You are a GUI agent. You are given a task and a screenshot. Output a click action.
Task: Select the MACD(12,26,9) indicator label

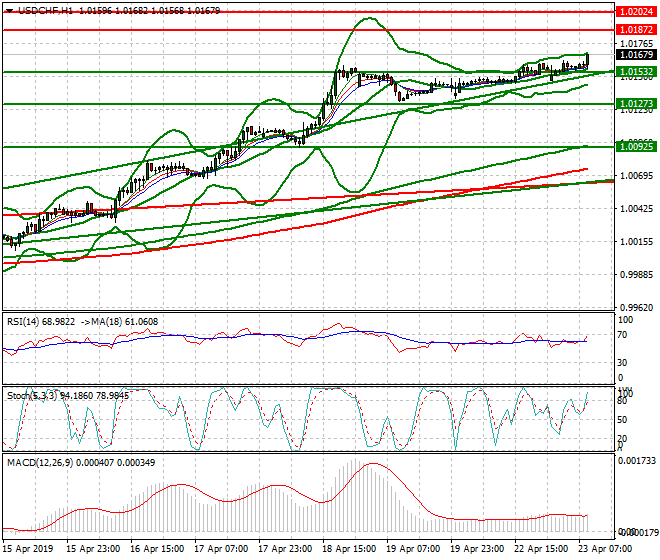[x=40, y=462]
